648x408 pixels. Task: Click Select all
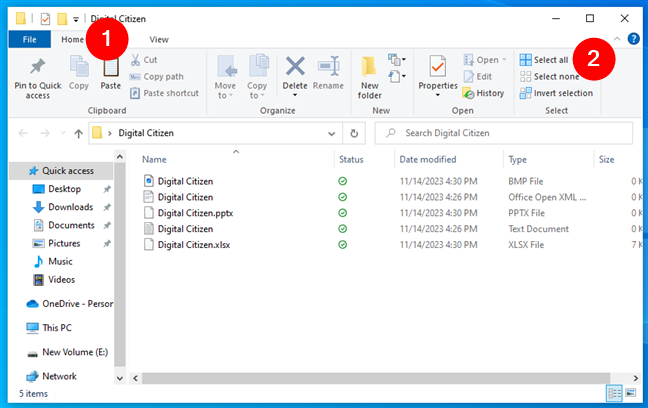544,60
